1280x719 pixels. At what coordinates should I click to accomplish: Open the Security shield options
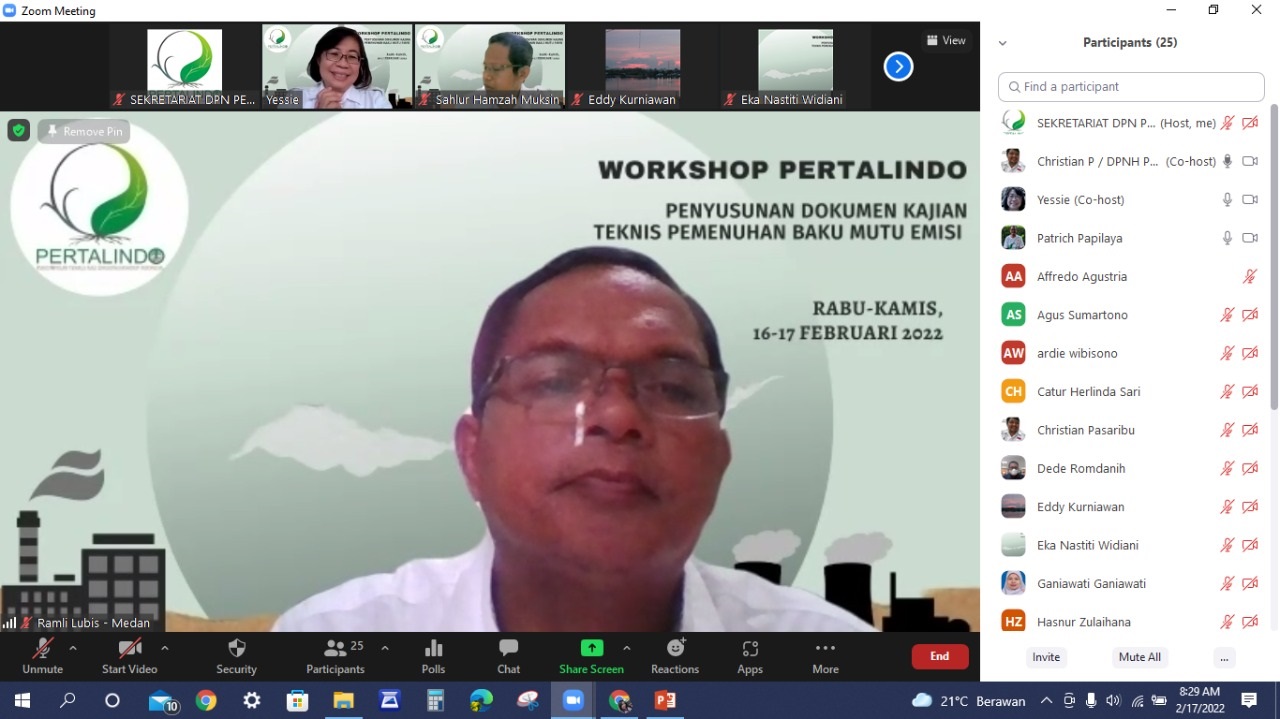[x=236, y=656]
